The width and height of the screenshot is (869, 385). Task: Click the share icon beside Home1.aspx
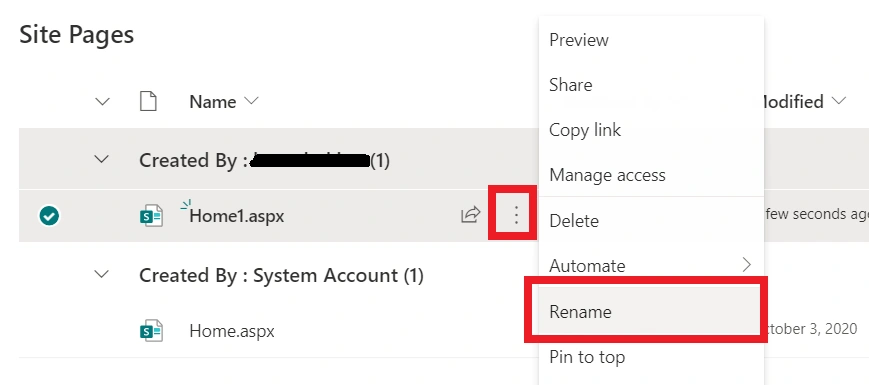tap(471, 214)
